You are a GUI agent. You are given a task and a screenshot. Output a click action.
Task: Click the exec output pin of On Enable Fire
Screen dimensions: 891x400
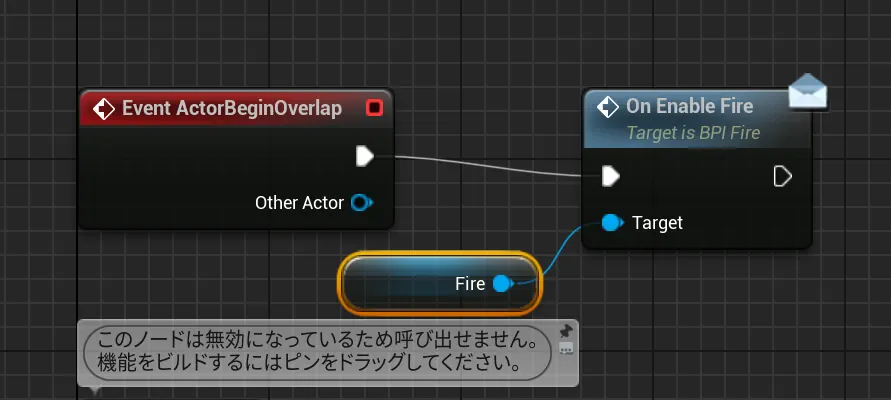(x=783, y=176)
